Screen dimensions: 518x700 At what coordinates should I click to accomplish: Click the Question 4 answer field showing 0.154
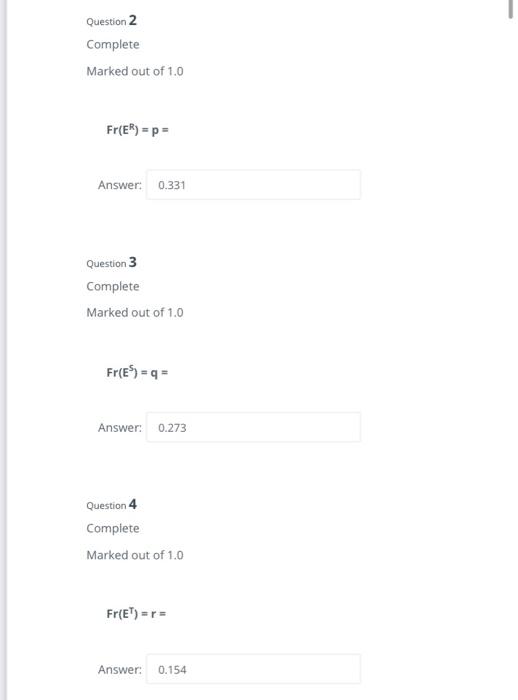coord(253,669)
